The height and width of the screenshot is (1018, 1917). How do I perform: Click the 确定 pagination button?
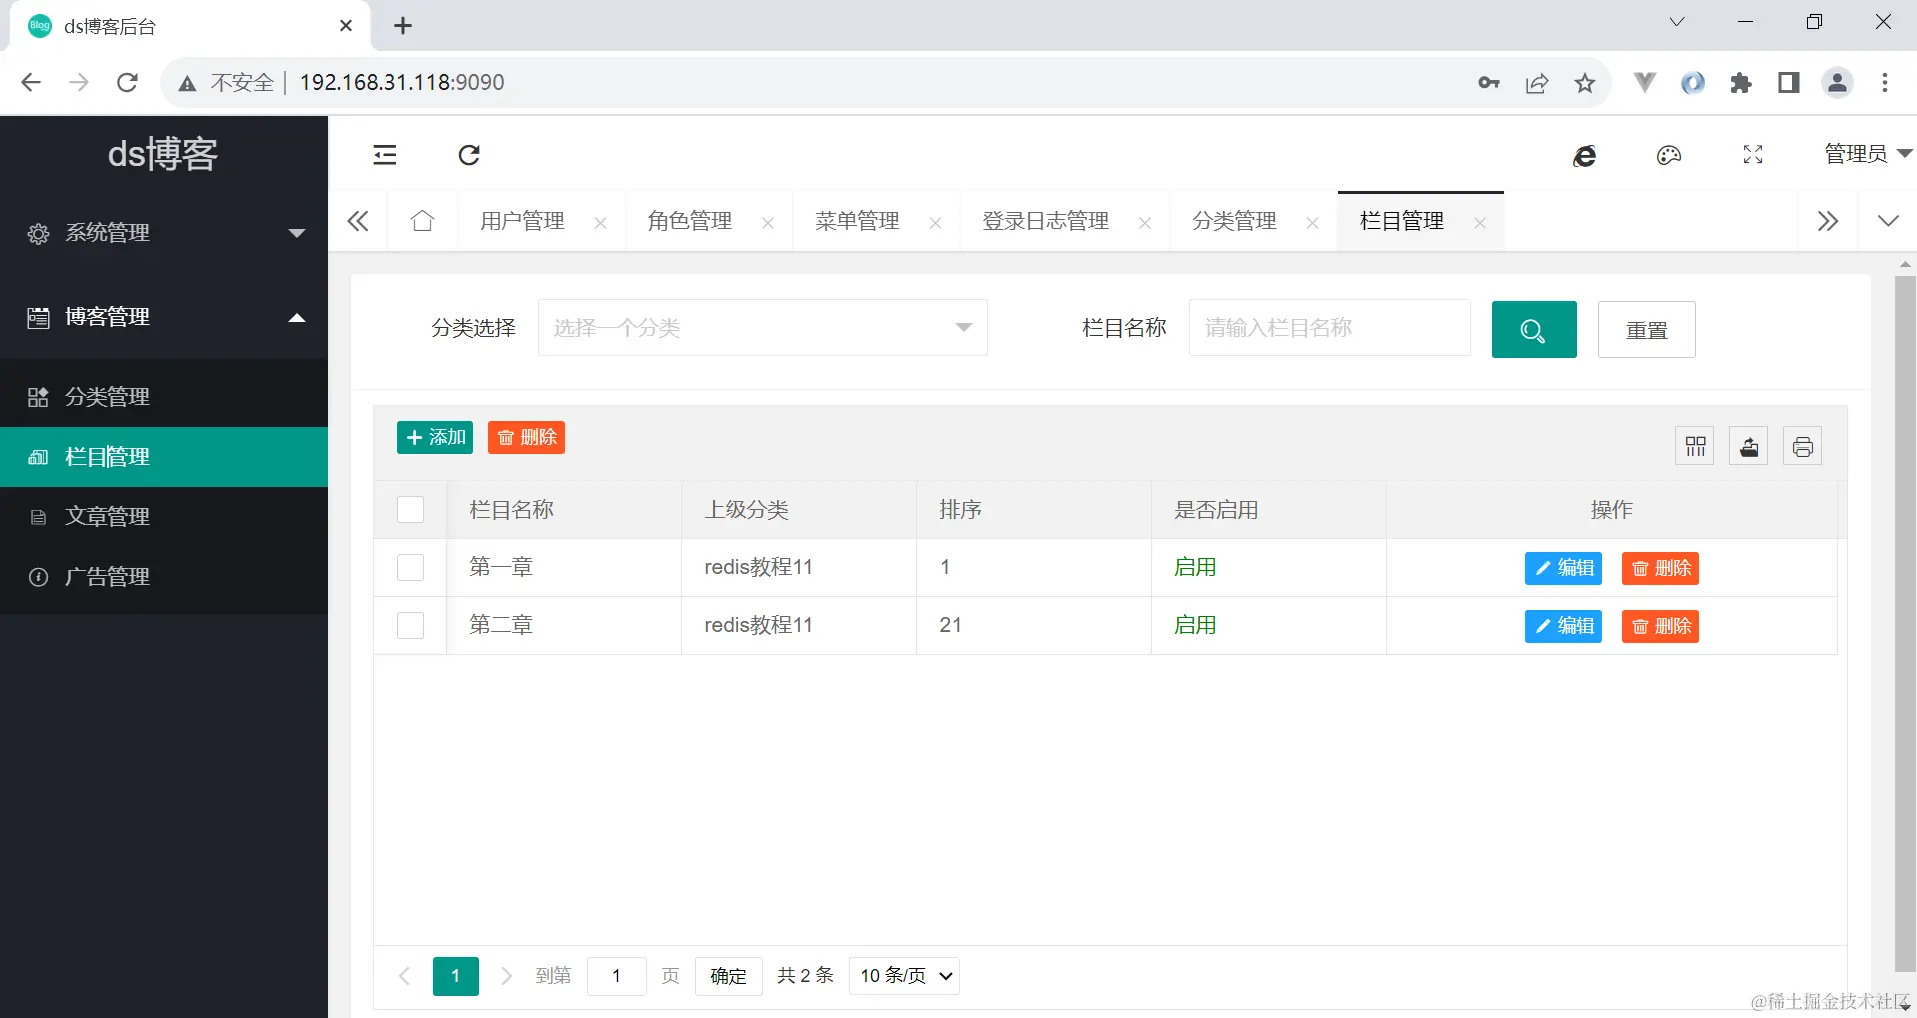(728, 976)
